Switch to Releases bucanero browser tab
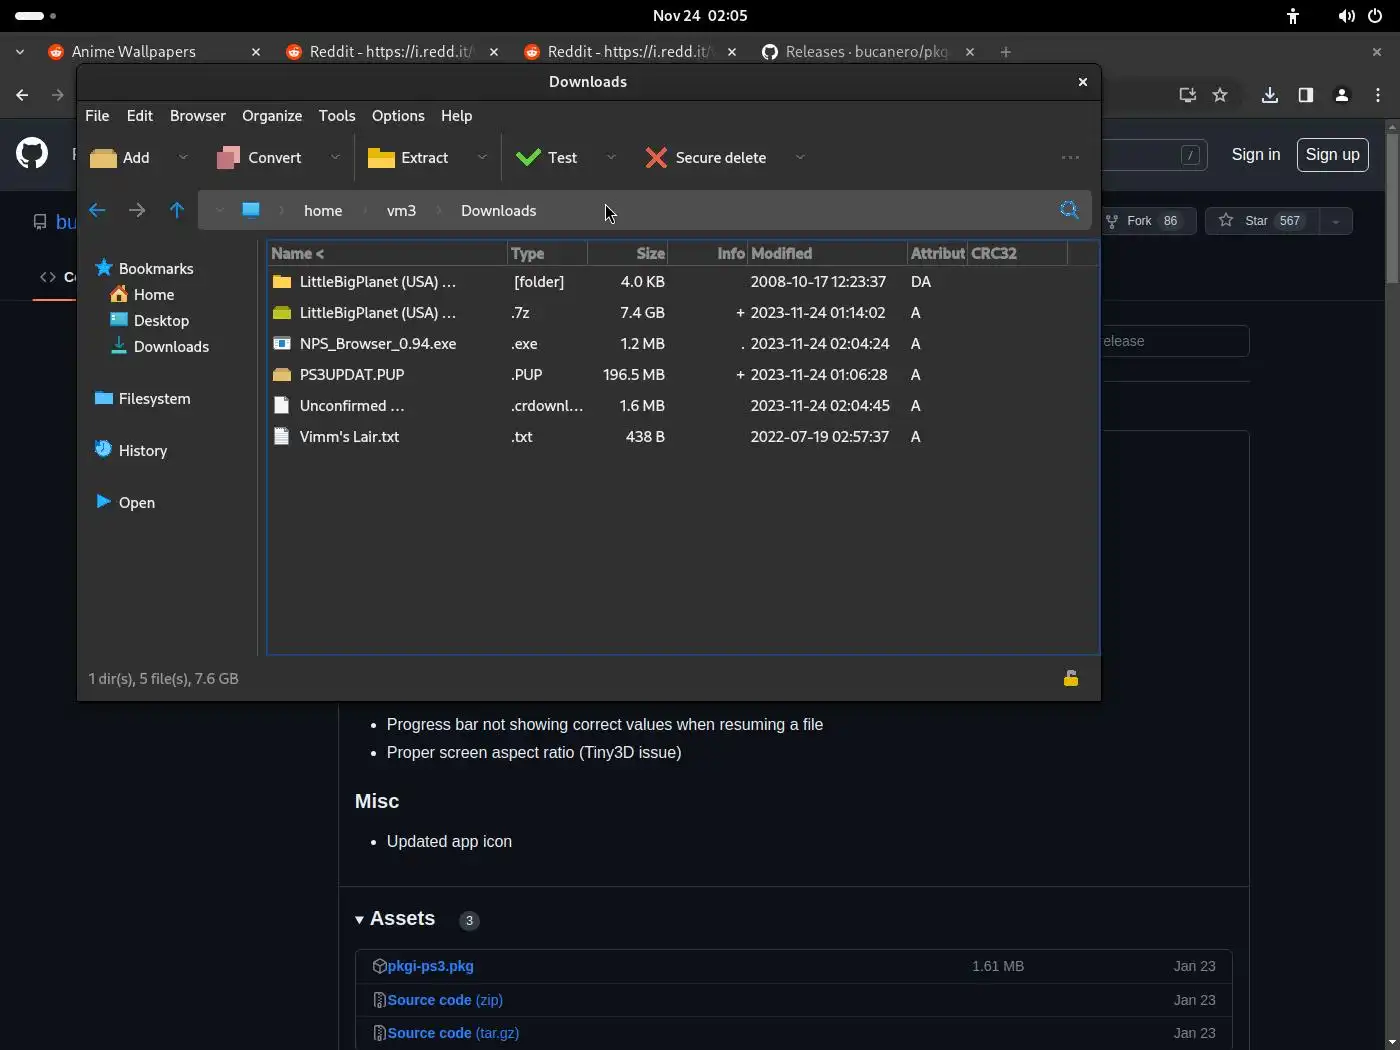The width and height of the screenshot is (1400, 1050). (x=868, y=52)
